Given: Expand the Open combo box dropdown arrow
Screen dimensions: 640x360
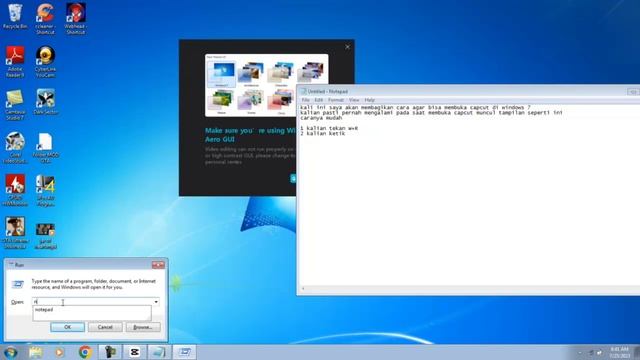Looking at the screenshot, I should tap(156, 302).
